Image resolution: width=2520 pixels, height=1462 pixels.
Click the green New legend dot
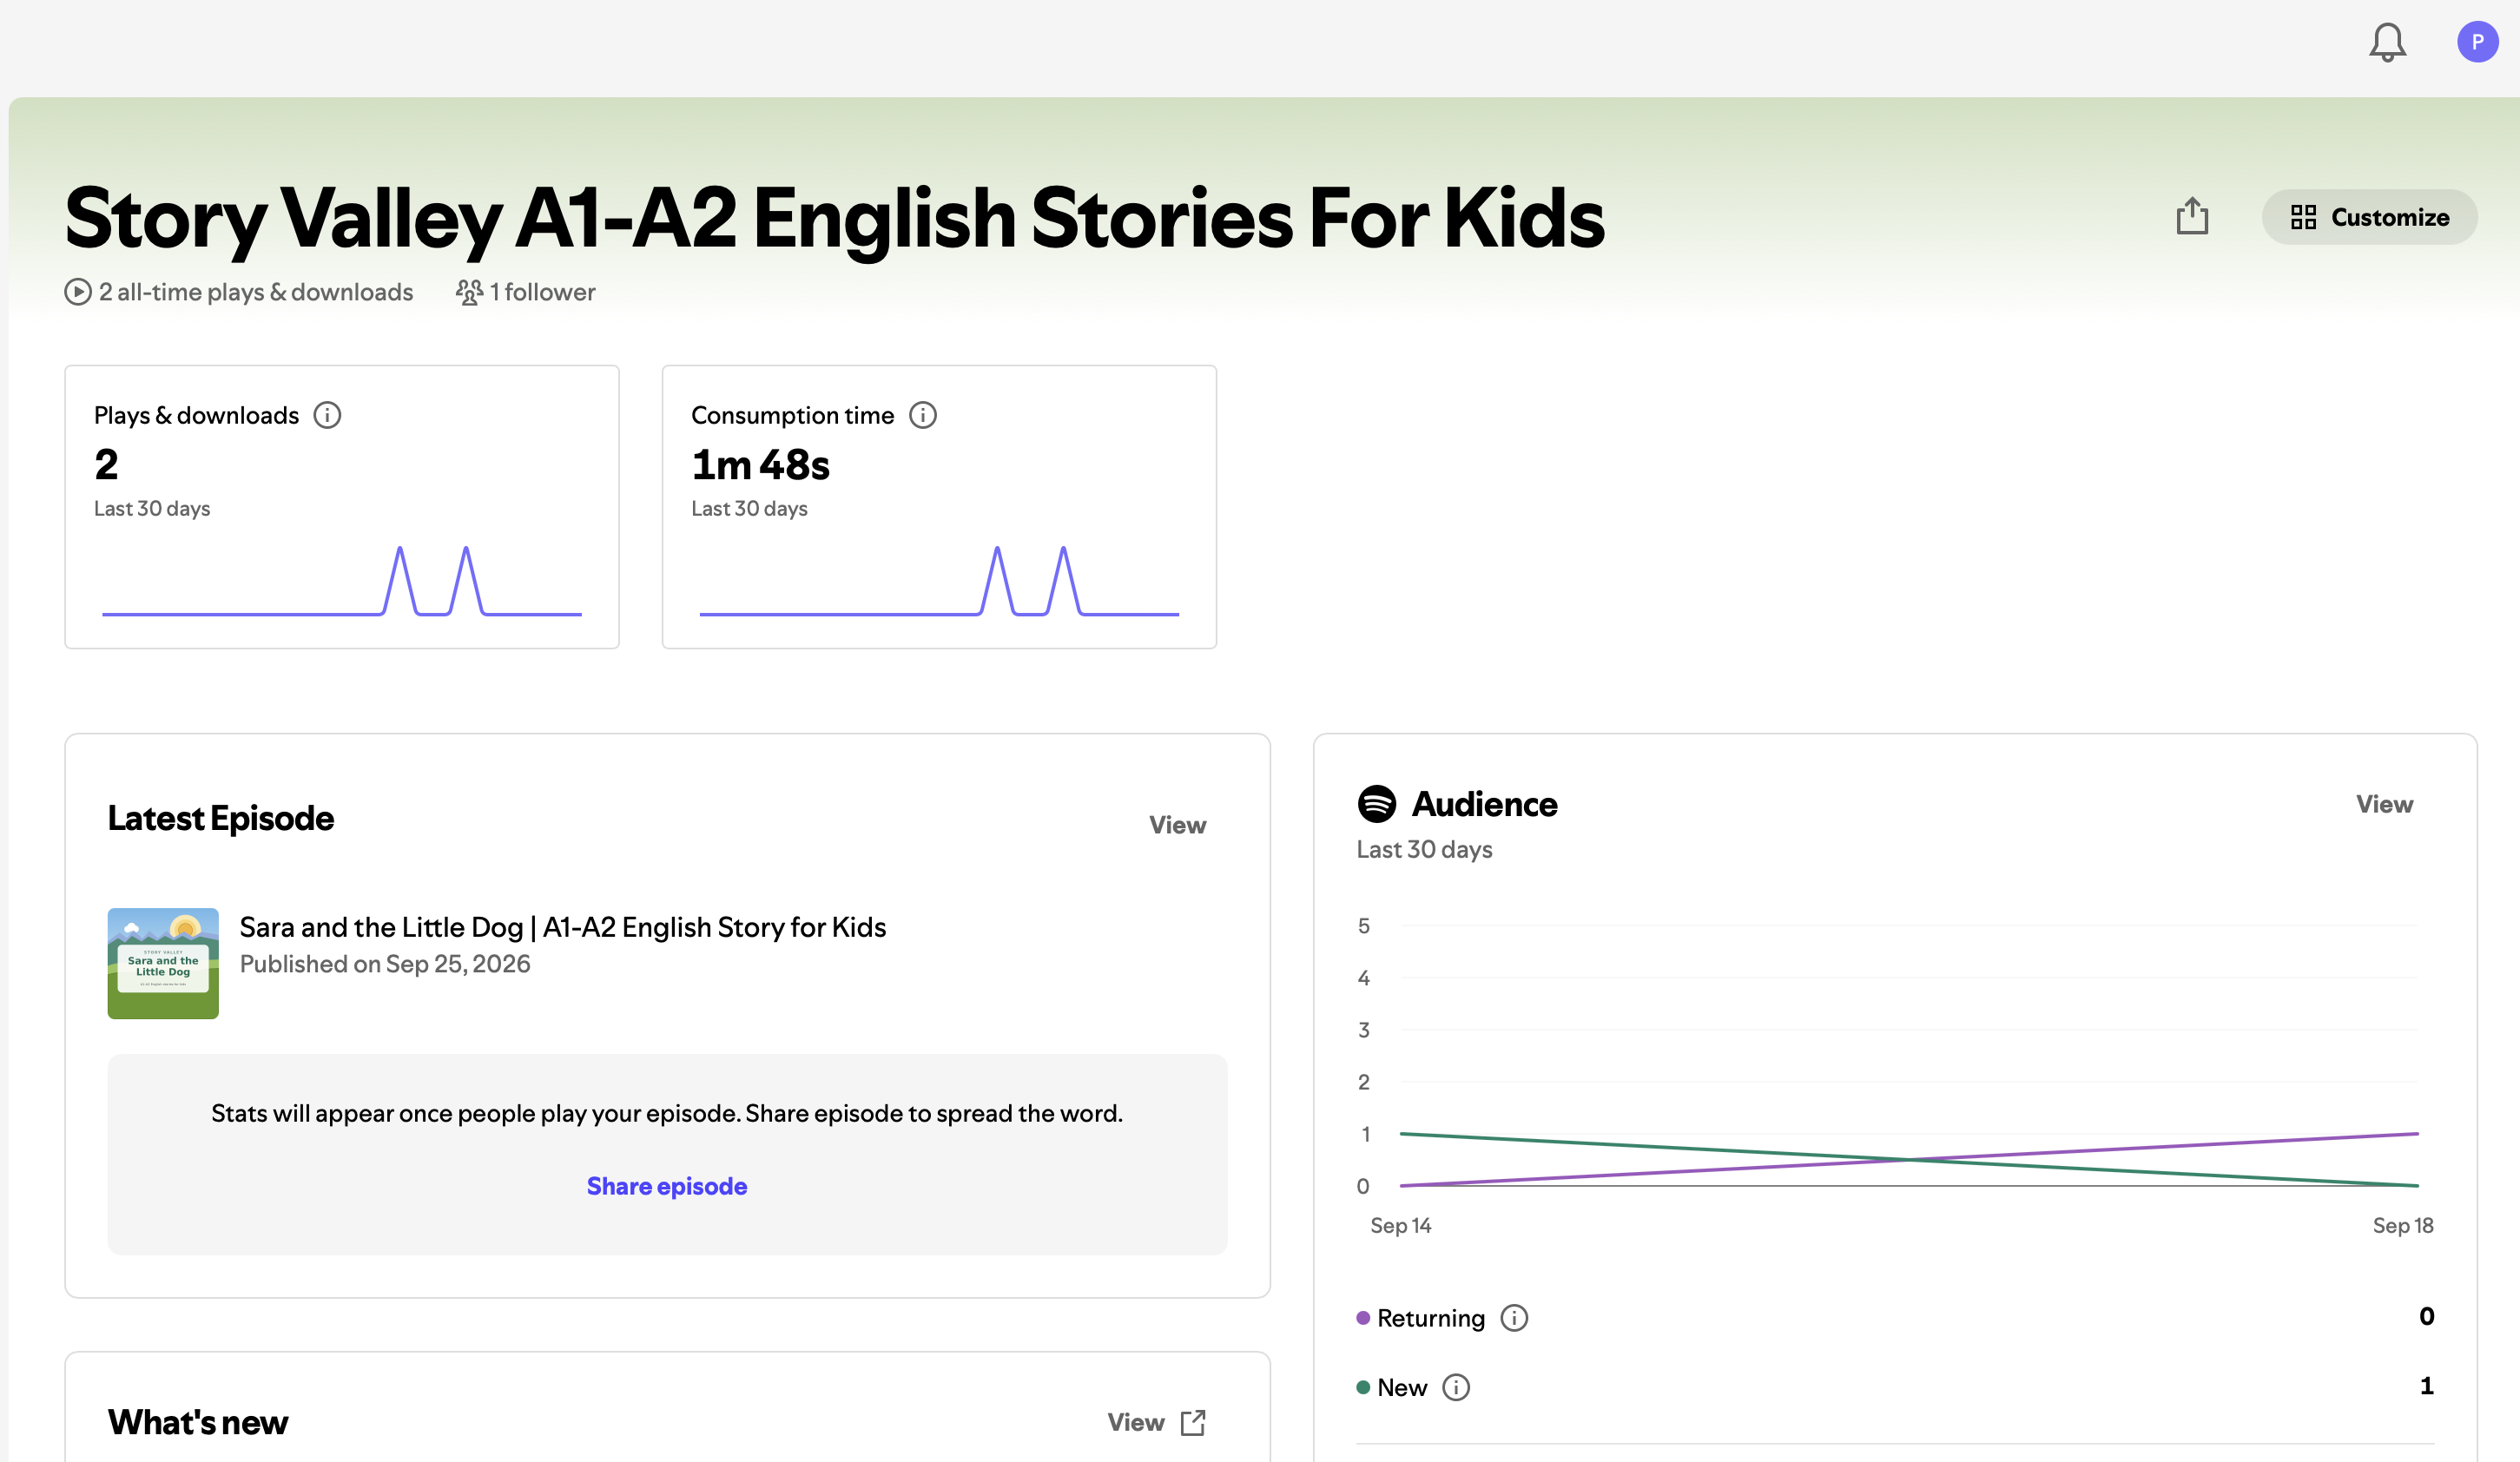click(1363, 1387)
